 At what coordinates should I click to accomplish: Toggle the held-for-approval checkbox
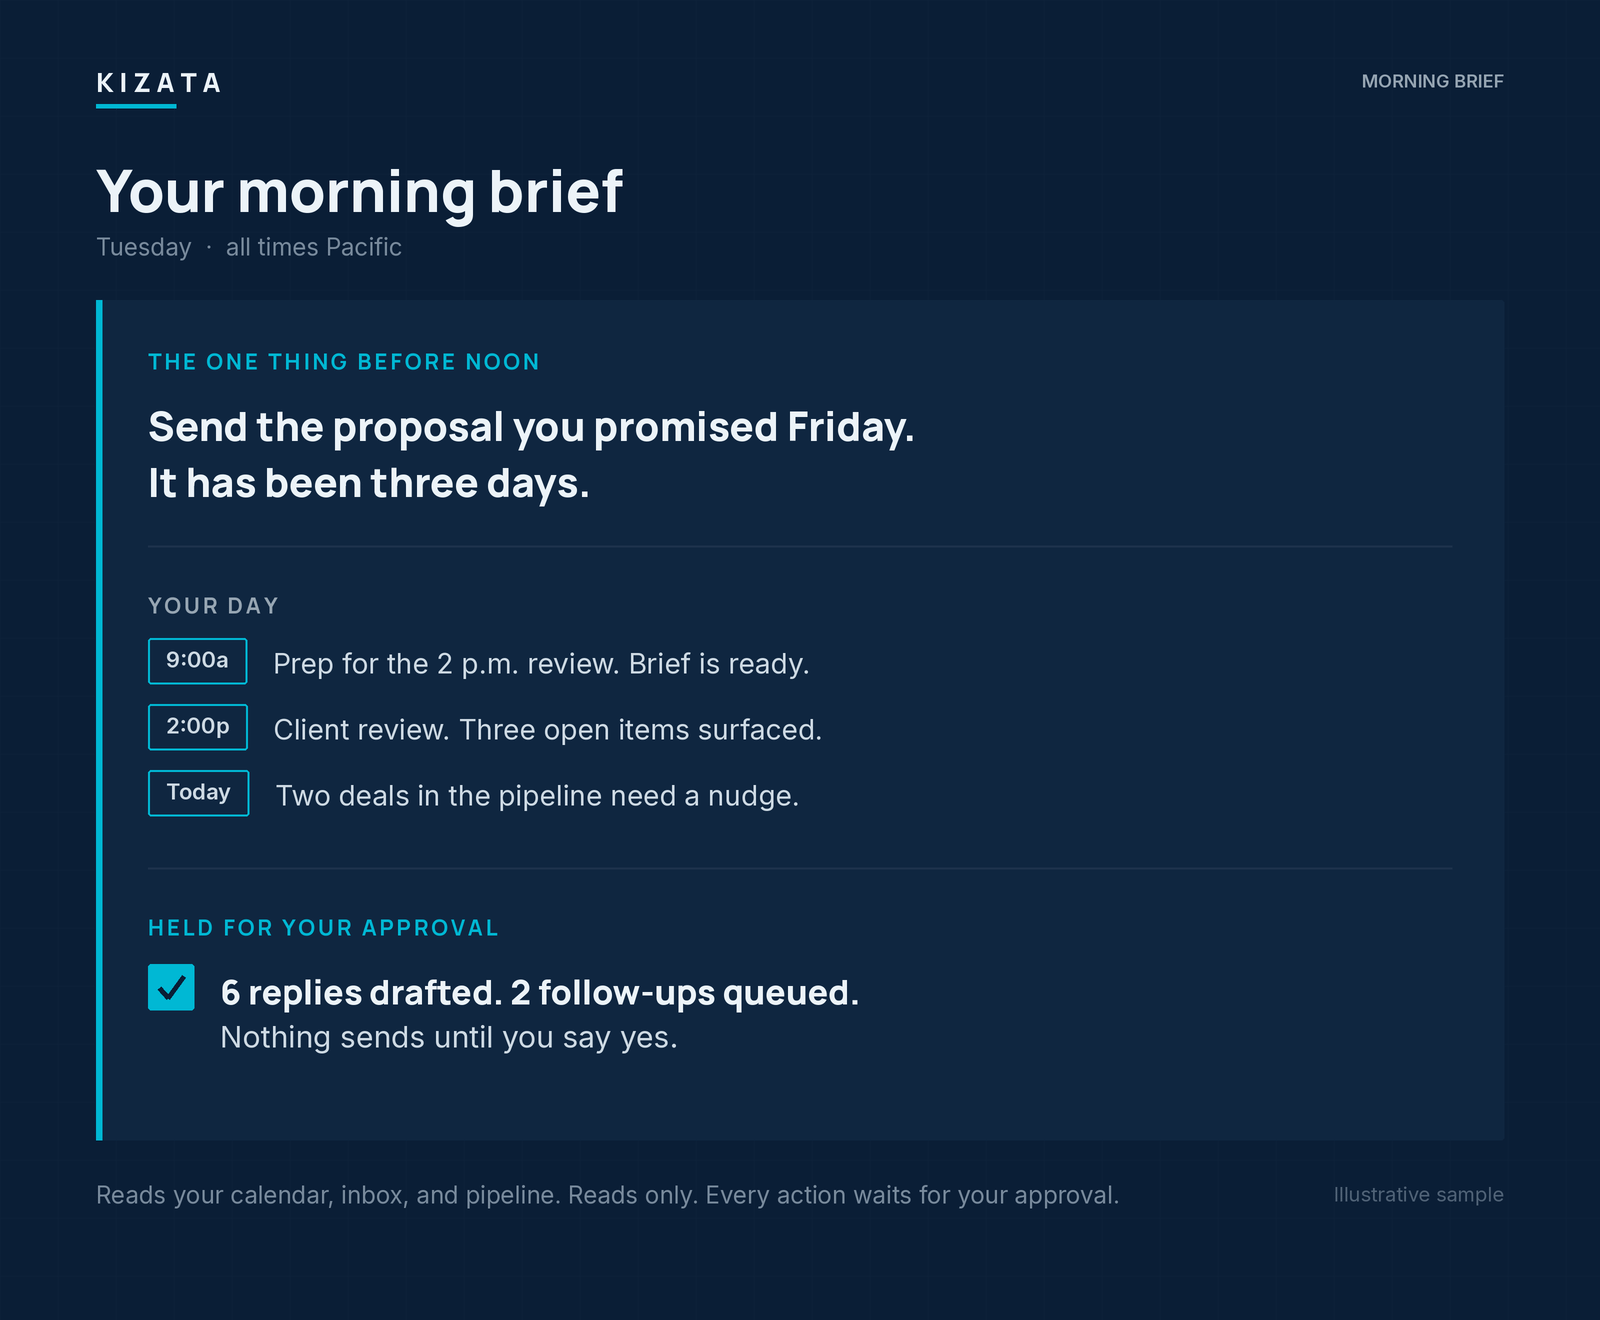click(x=171, y=988)
